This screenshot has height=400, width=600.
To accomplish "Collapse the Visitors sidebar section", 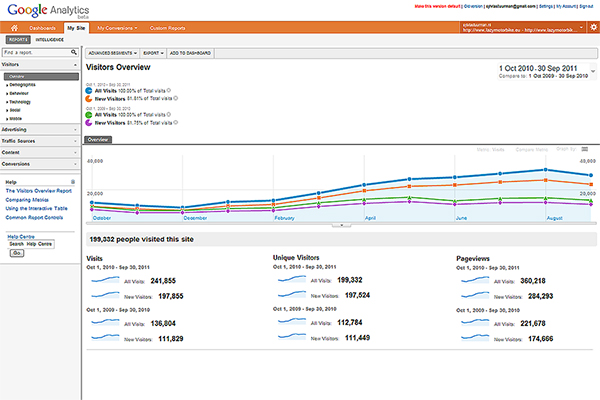I will pos(75,65).
